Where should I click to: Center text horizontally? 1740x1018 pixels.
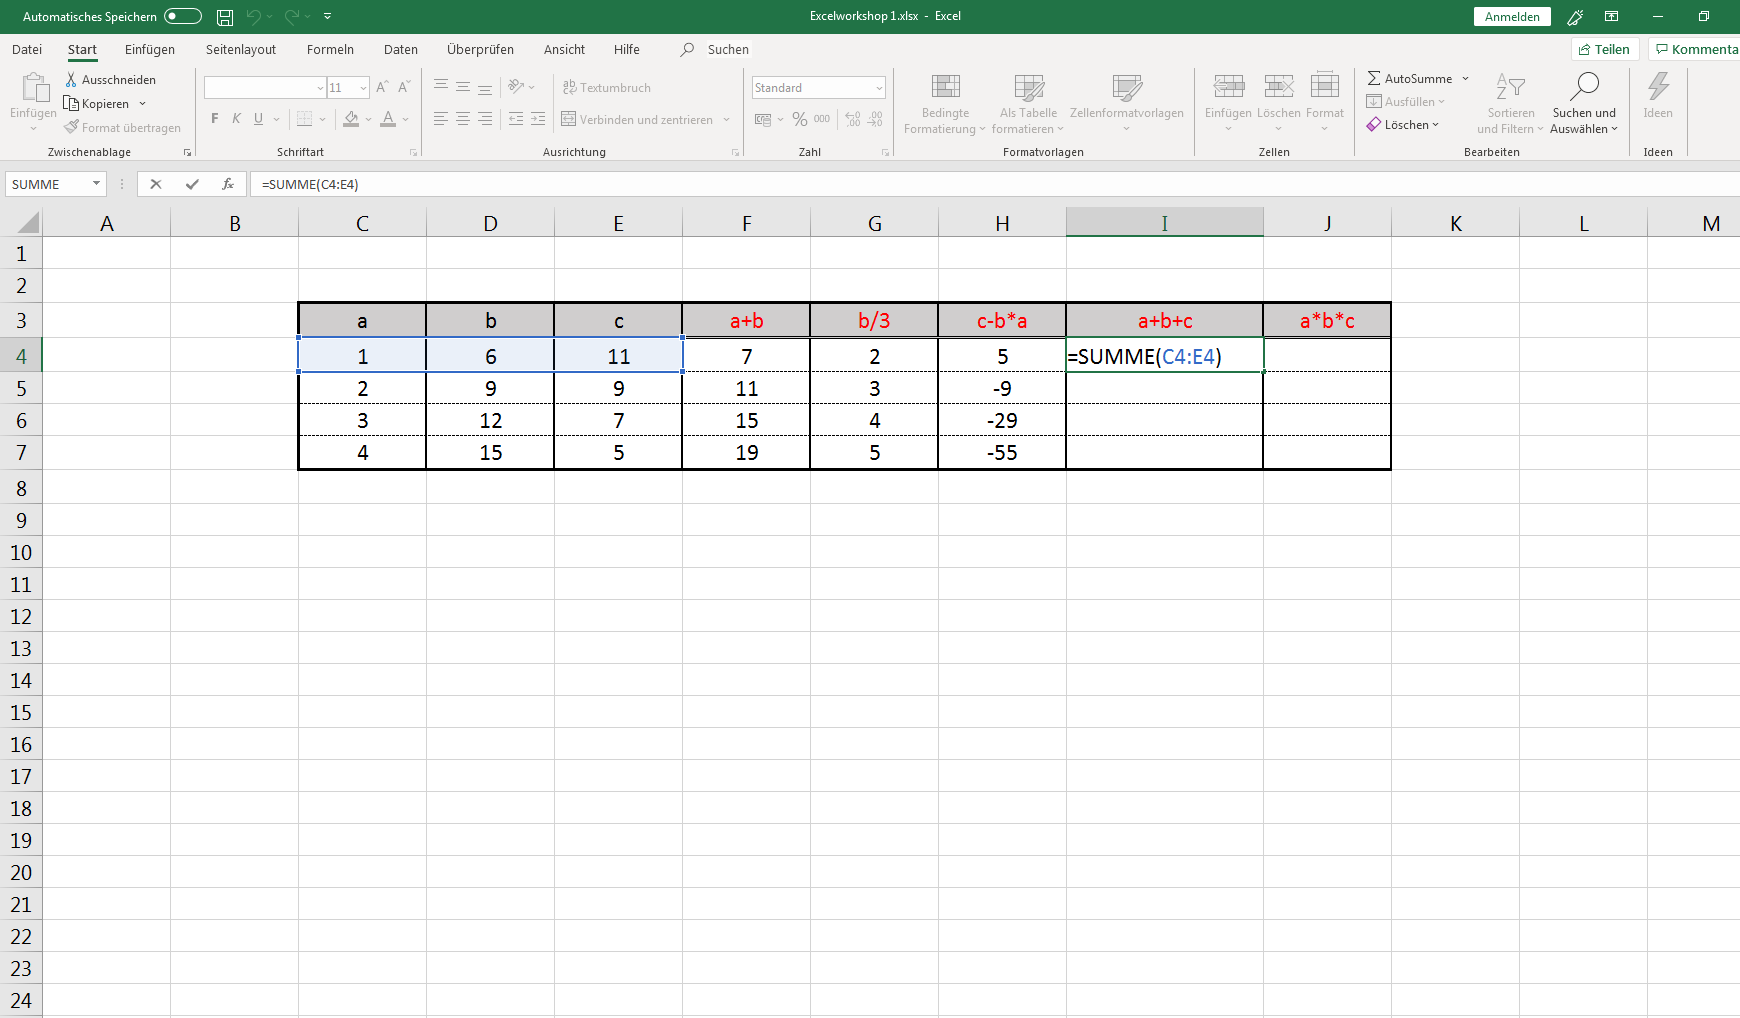[463, 119]
